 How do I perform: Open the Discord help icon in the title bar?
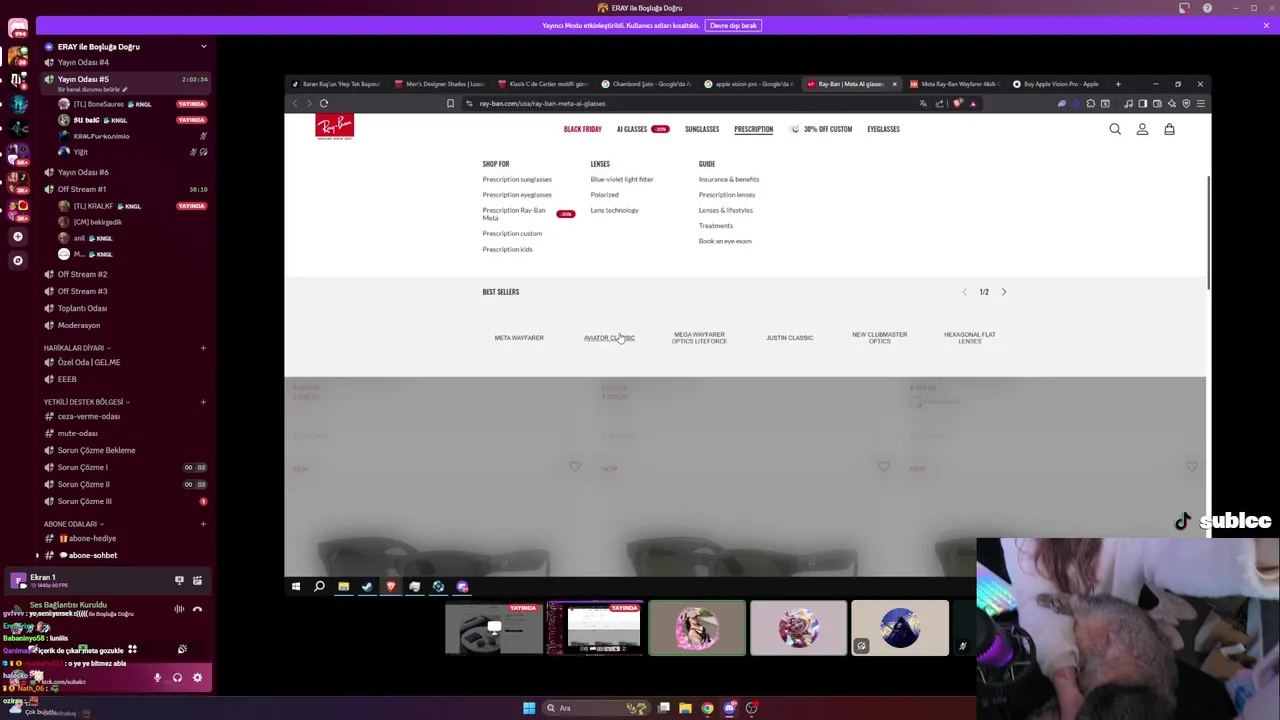[x=1207, y=8]
